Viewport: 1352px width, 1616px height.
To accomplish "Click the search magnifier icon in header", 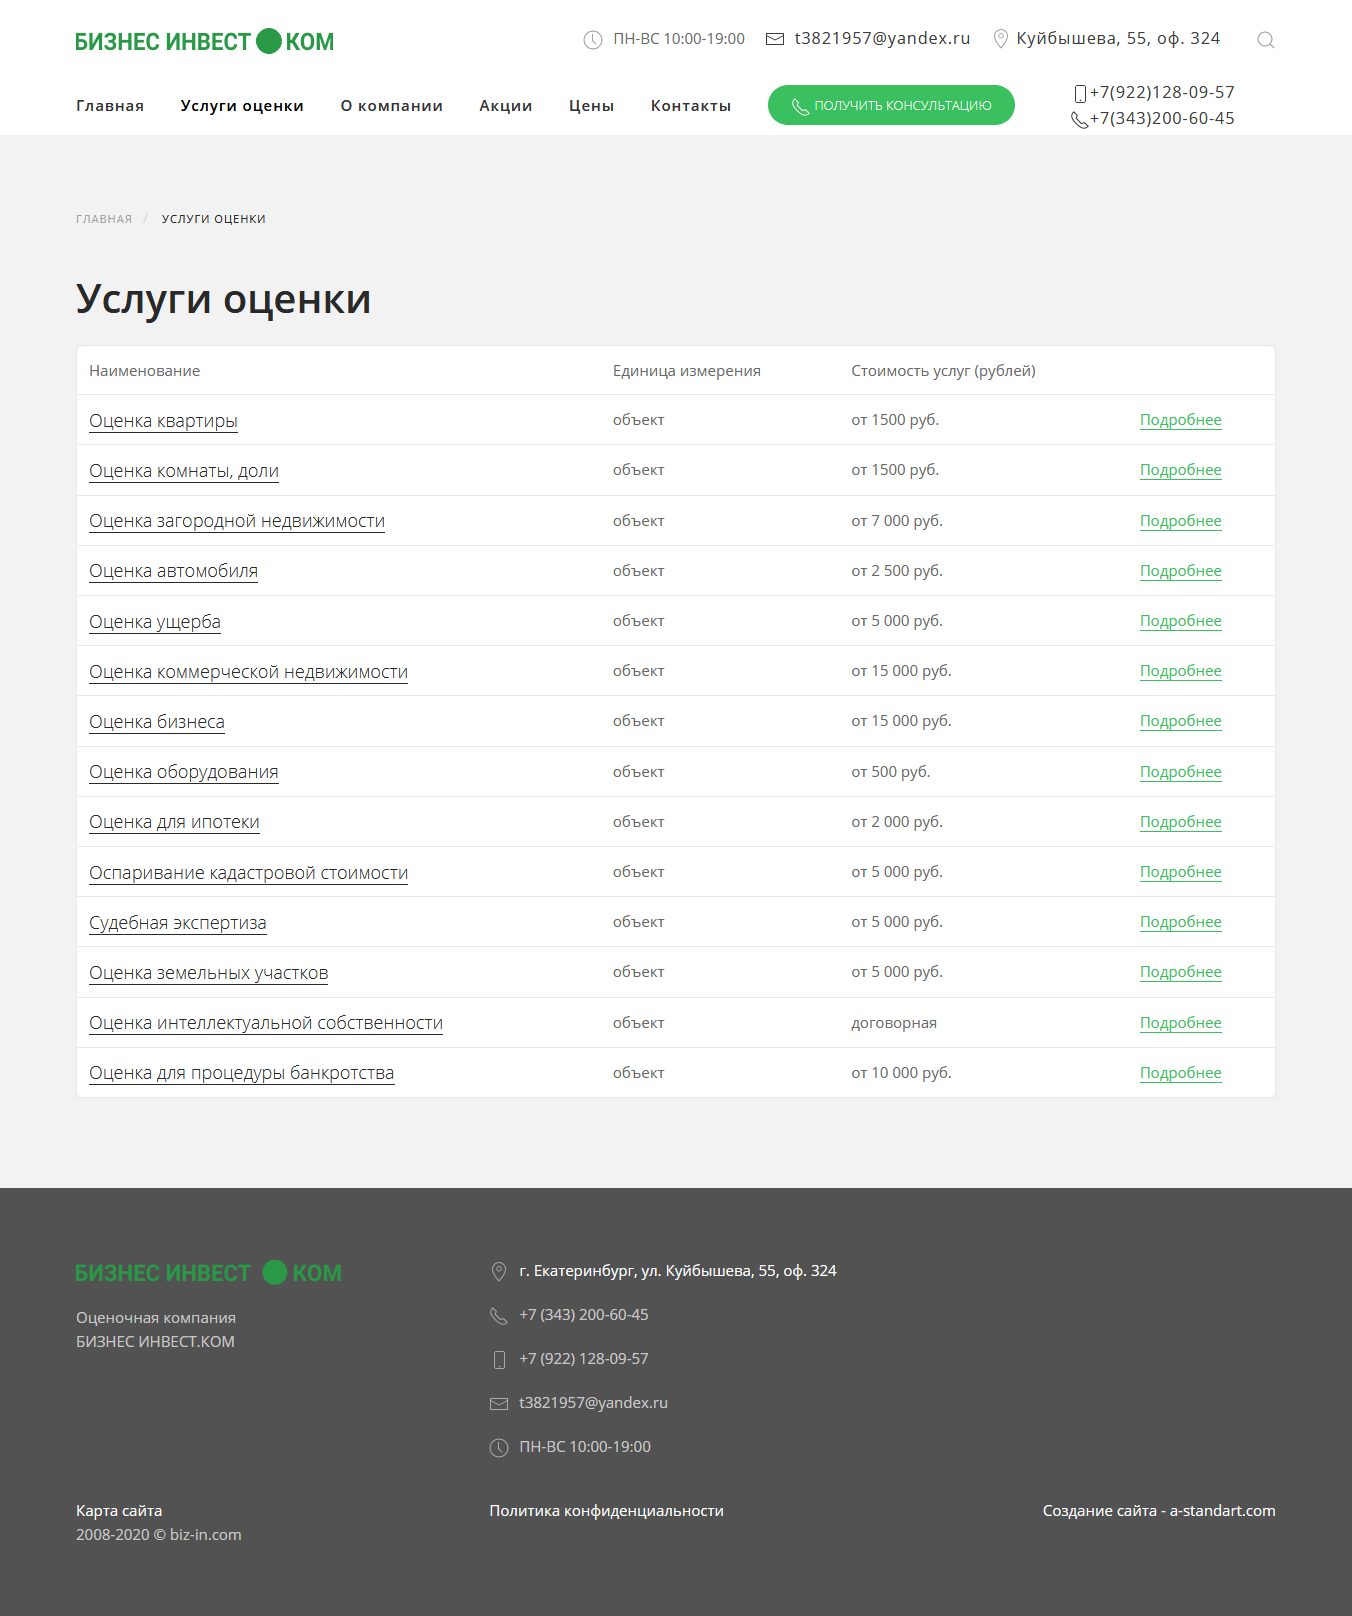I will [x=1265, y=40].
